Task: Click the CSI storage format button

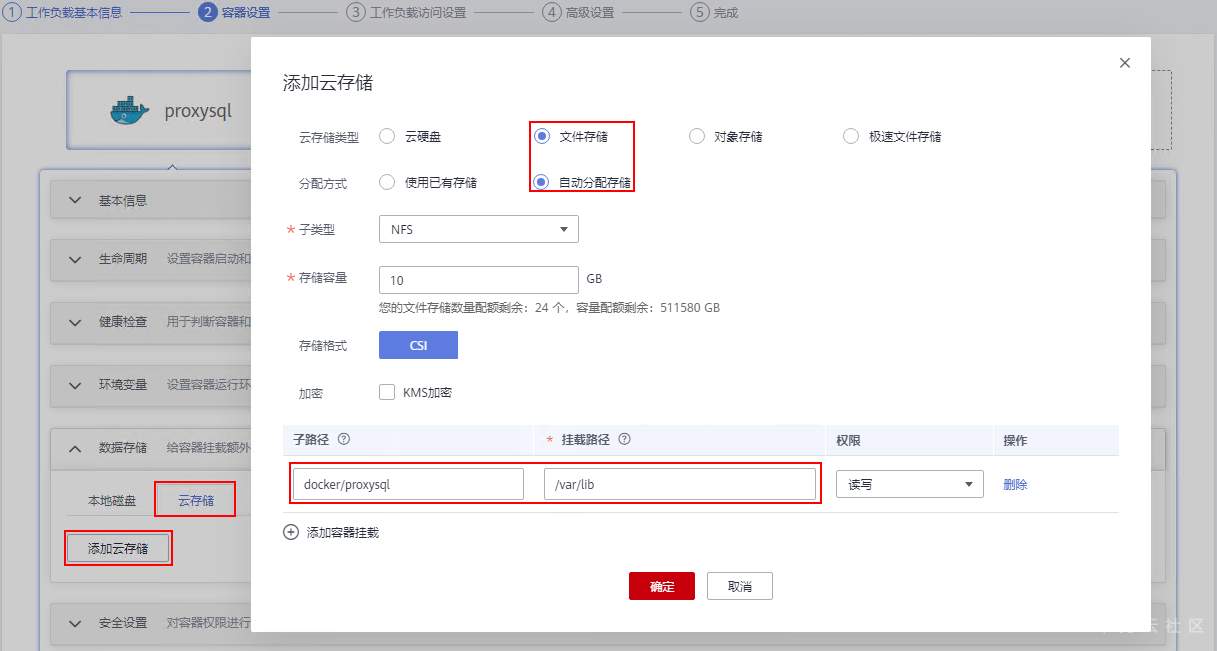Action: coord(418,345)
